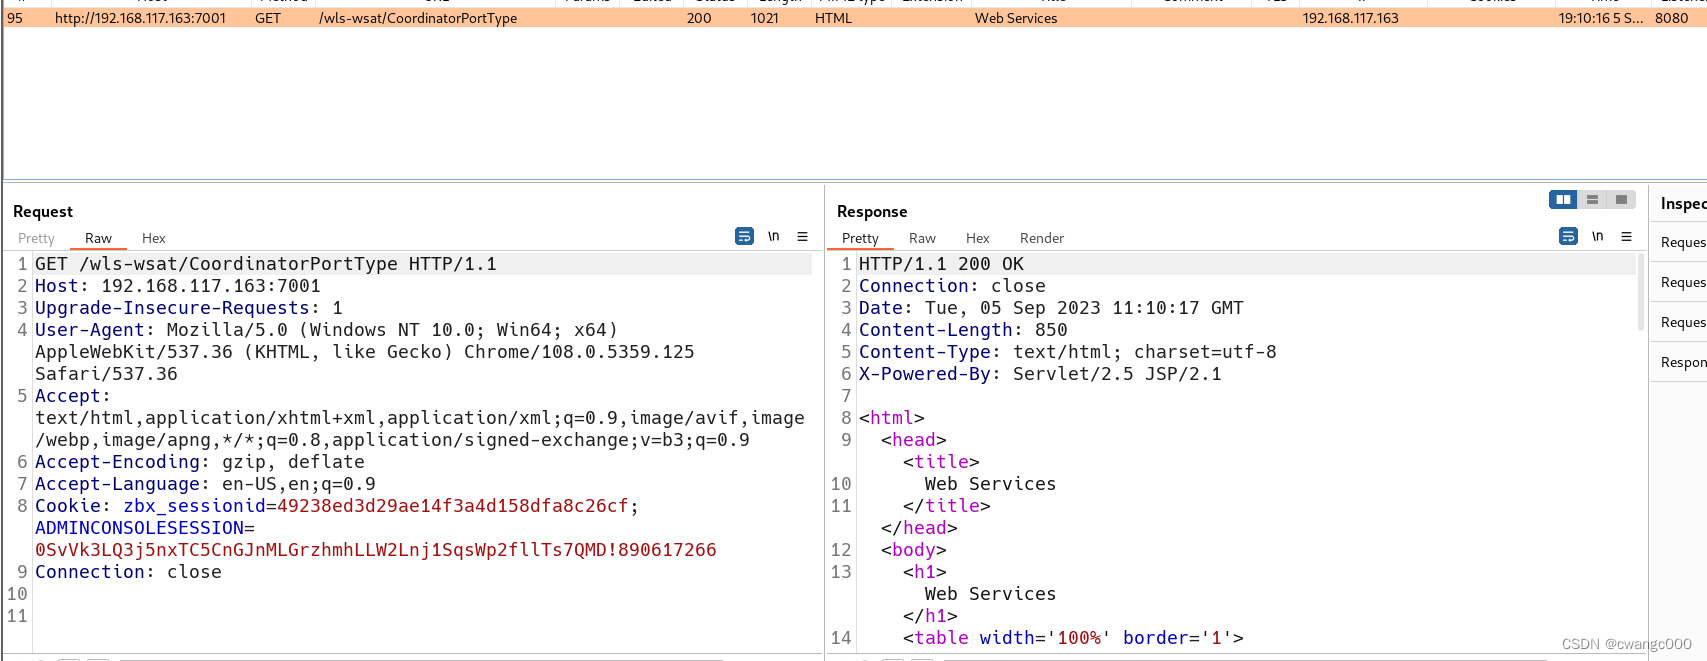The height and width of the screenshot is (661, 1707).
Task: Select Raw tab in Response panel
Action: [922, 238]
